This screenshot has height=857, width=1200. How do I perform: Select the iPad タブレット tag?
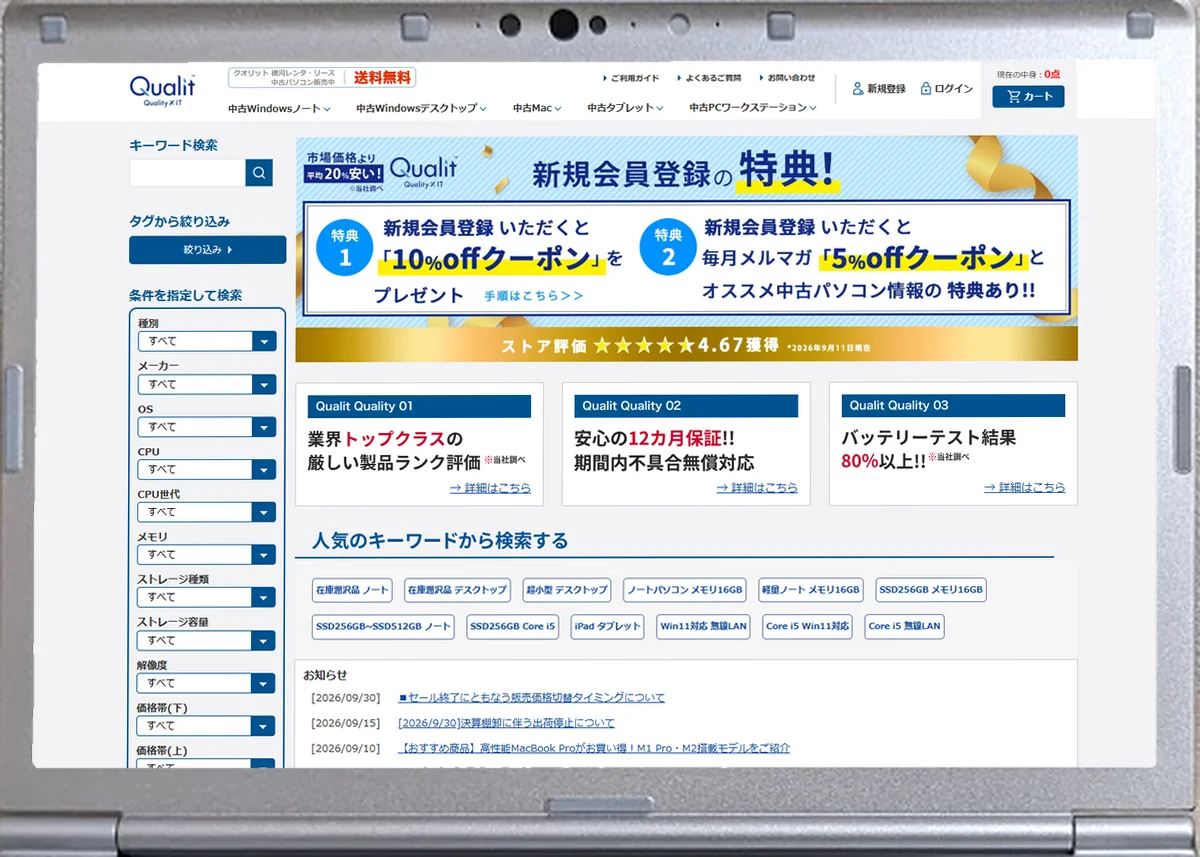coord(607,627)
